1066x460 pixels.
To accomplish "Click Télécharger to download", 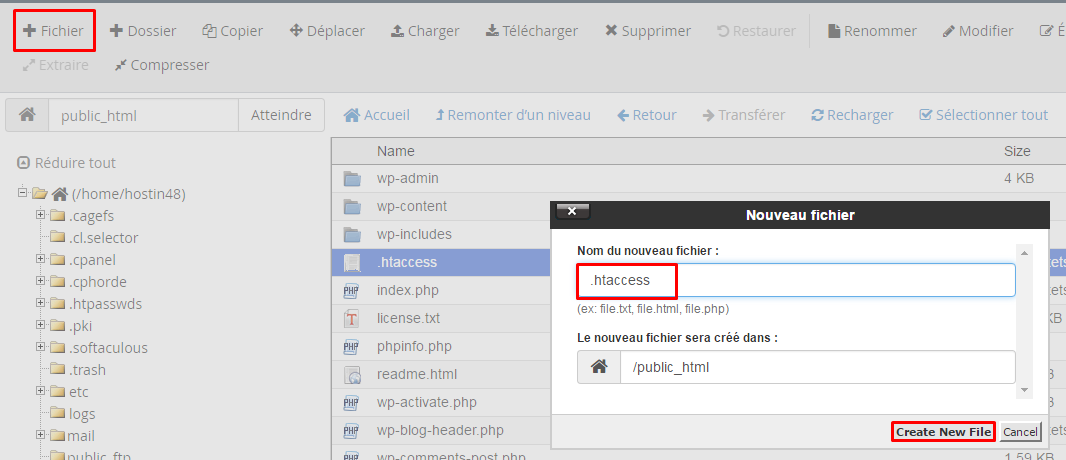I will pyautogui.click(x=532, y=31).
